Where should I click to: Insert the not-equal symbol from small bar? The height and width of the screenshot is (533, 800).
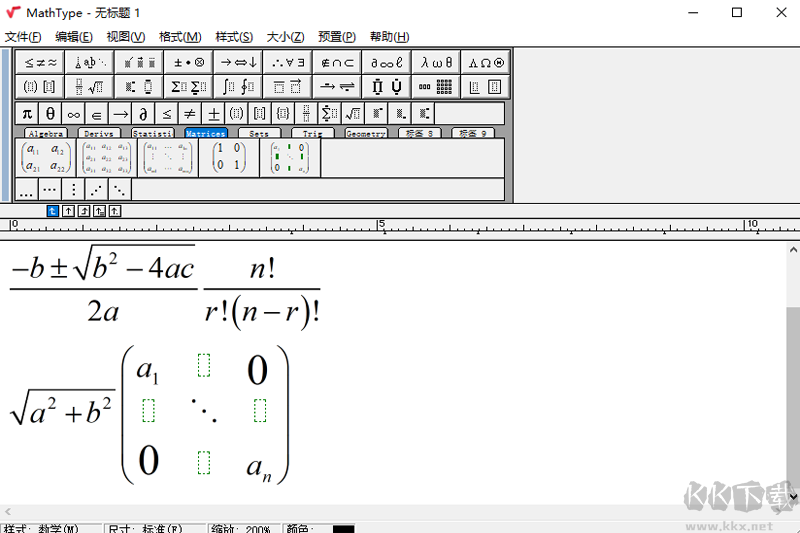[x=190, y=113]
